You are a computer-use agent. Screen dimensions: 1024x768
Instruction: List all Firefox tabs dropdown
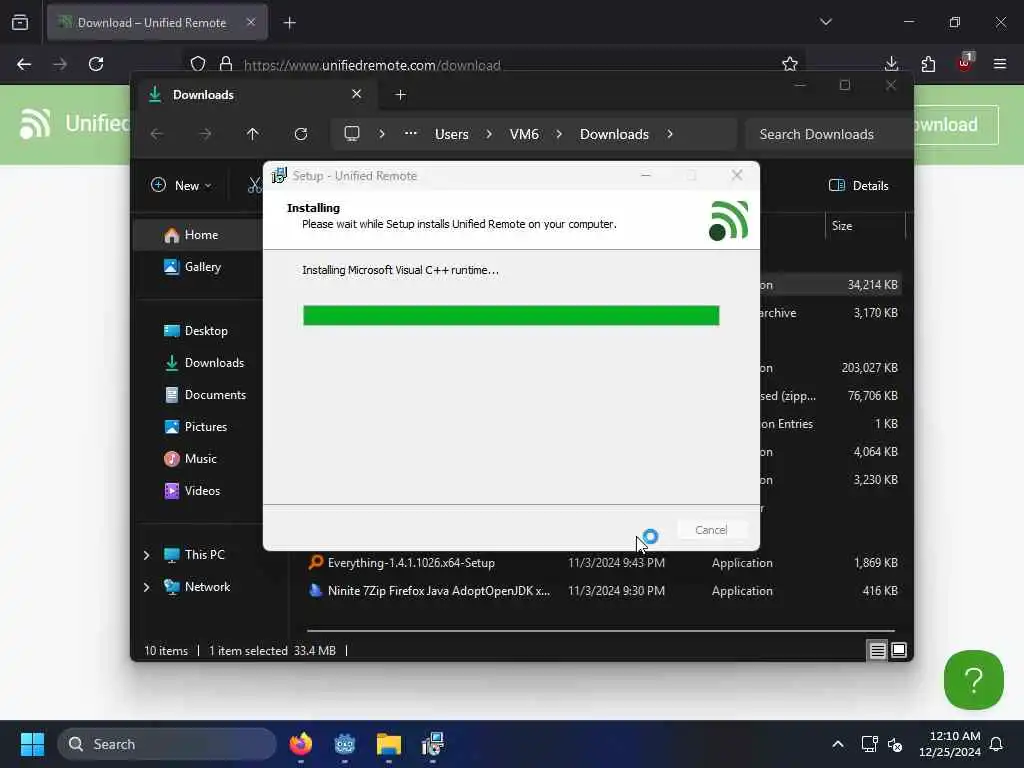[825, 22]
